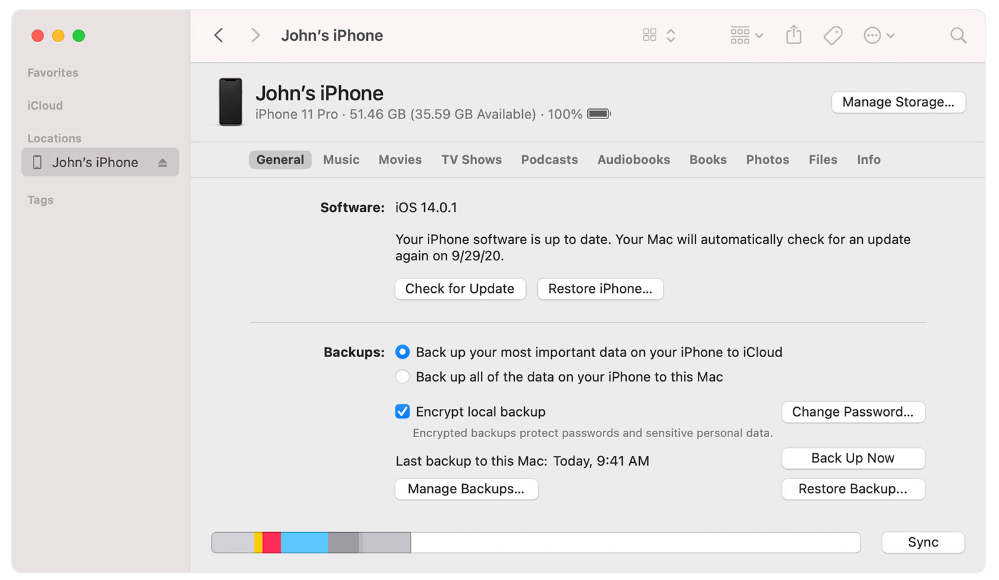Click the Edit Tags icon

(833, 35)
